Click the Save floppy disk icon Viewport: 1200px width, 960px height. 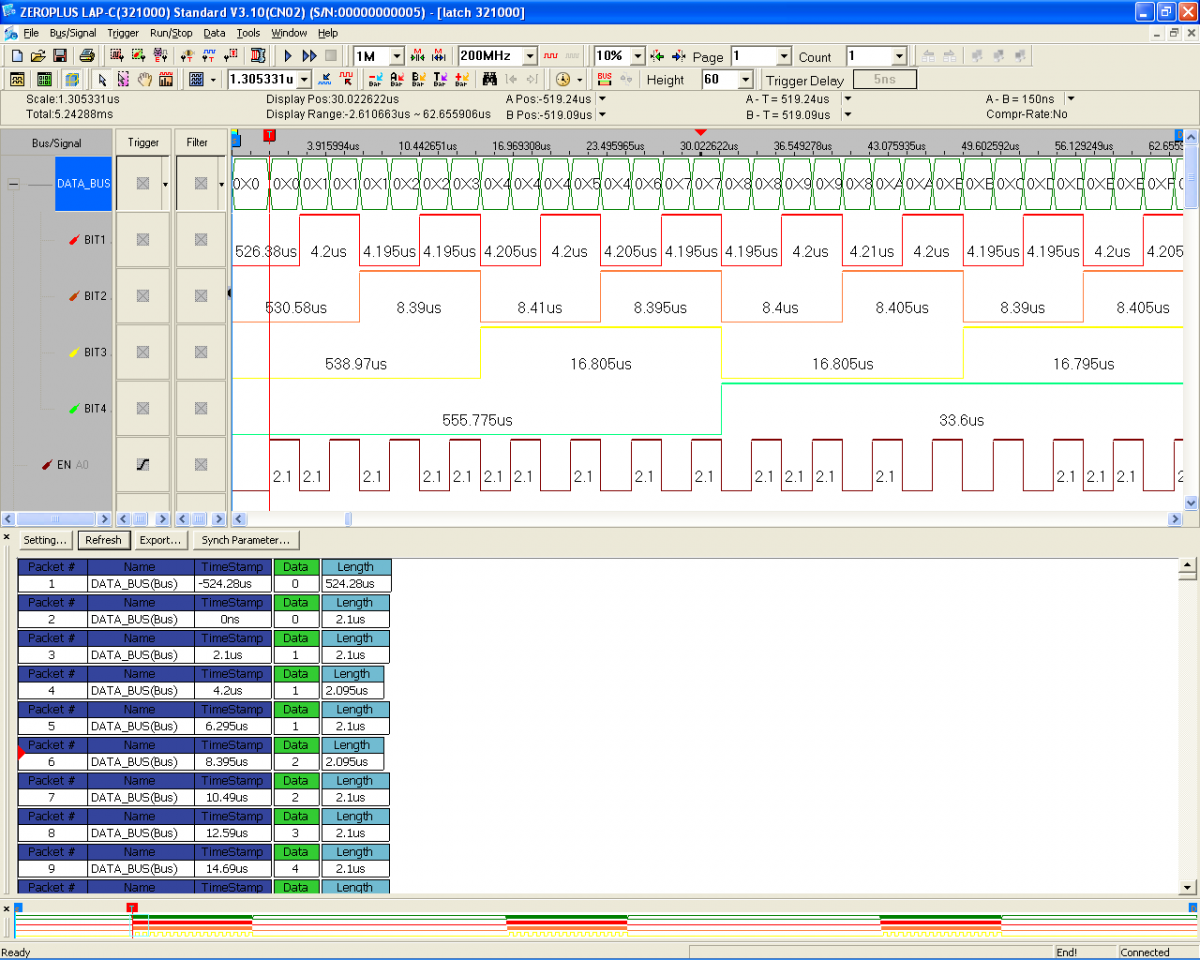tap(59, 56)
